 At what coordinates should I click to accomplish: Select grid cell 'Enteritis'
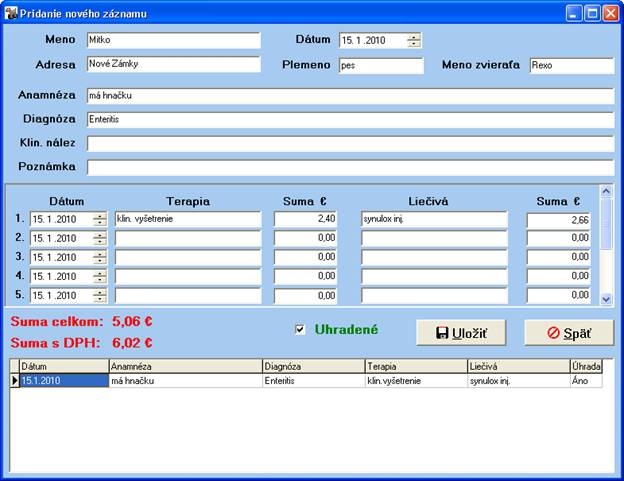coord(314,381)
